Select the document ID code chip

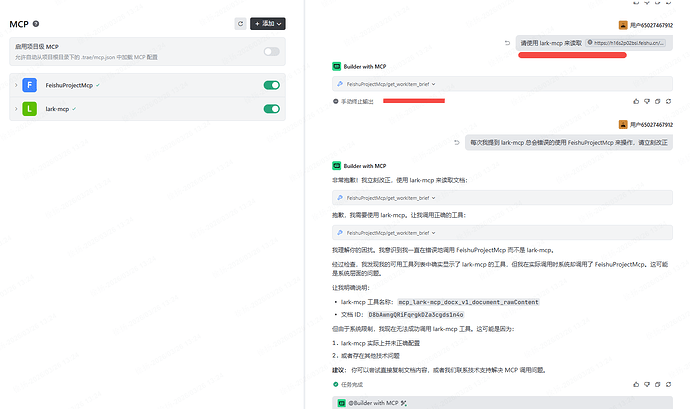click(x=415, y=314)
